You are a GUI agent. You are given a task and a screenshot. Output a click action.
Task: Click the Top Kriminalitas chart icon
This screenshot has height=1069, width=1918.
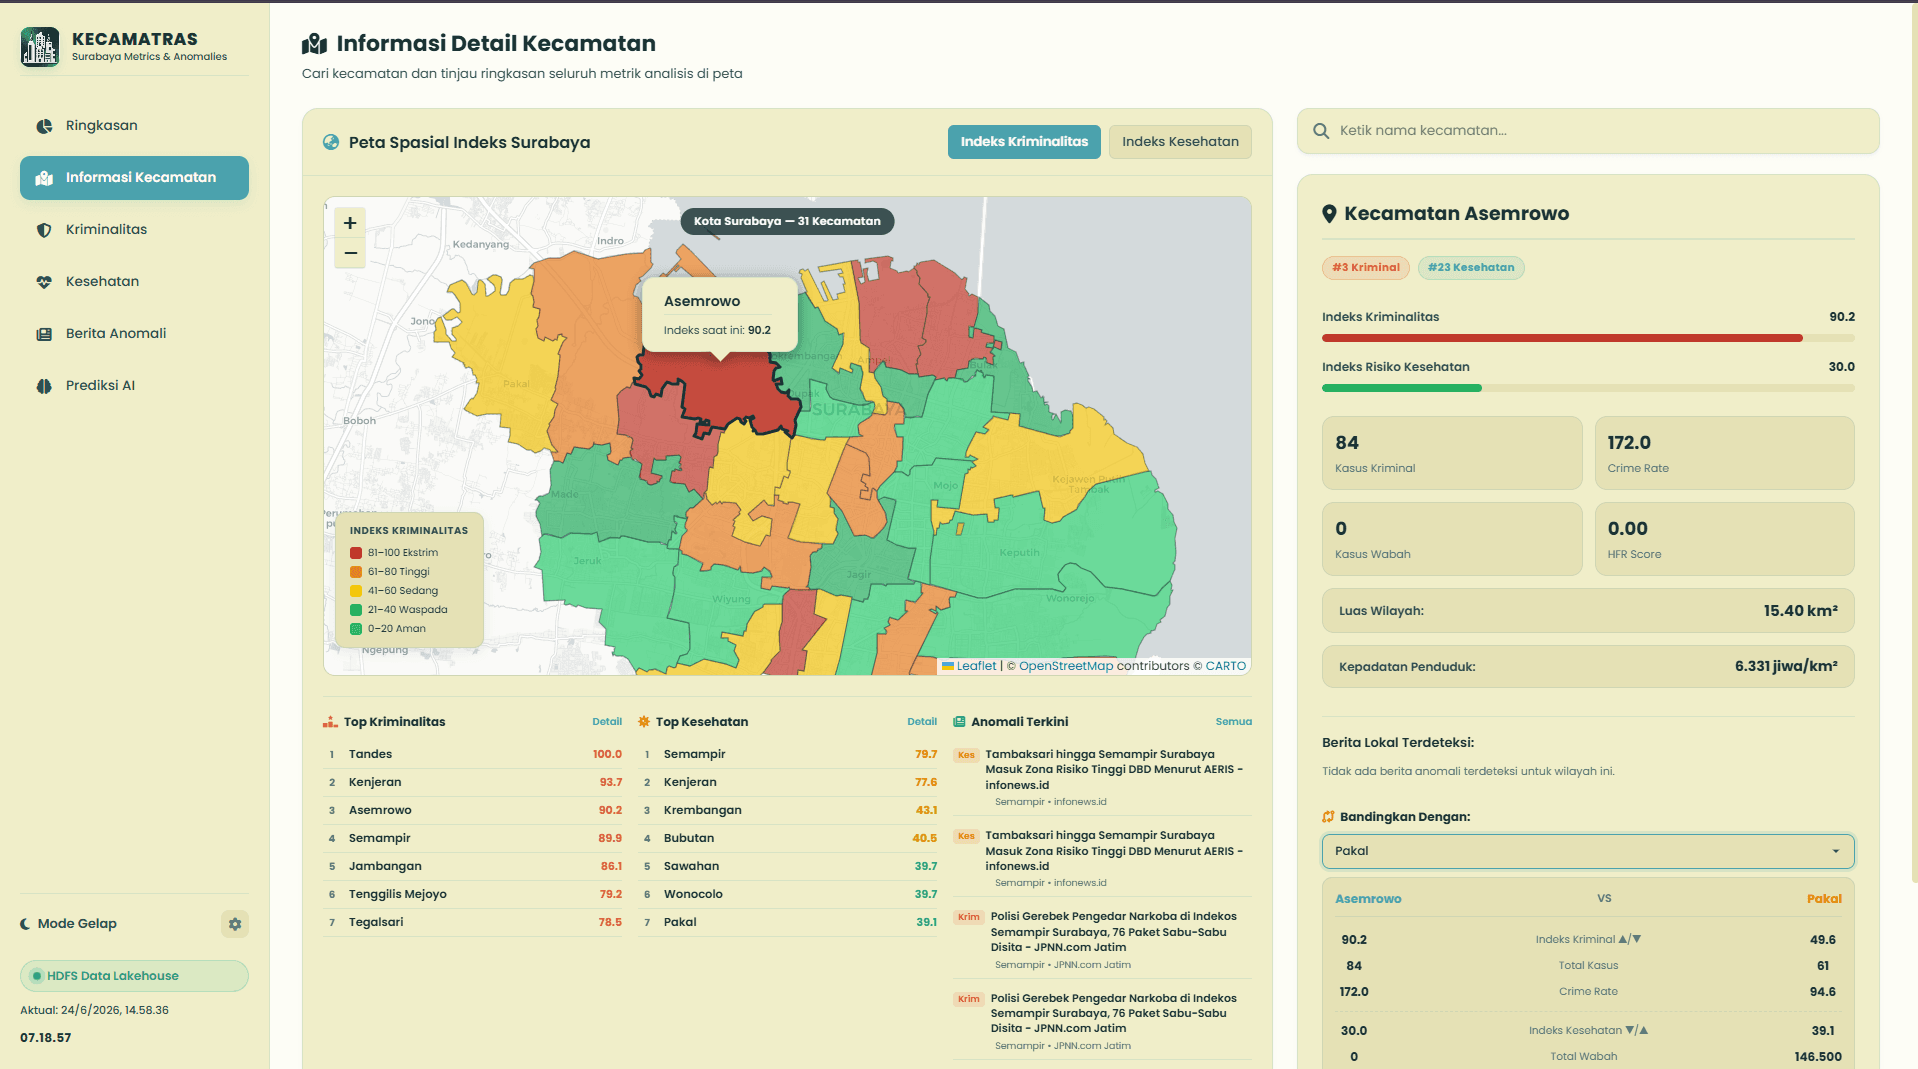tap(330, 722)
